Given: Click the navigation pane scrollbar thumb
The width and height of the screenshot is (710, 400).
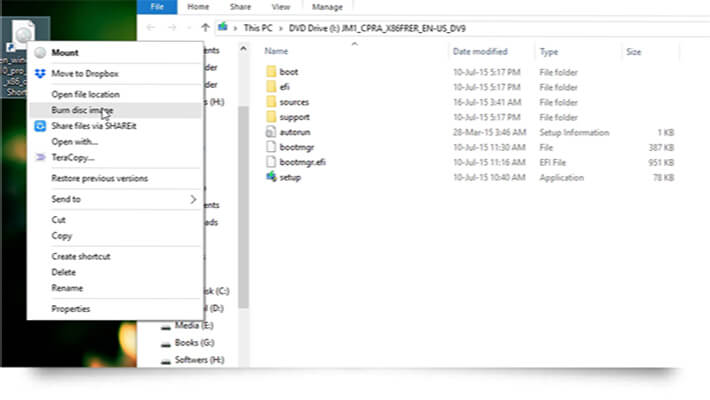Looking at the screenshot, I should coord(244,207).
